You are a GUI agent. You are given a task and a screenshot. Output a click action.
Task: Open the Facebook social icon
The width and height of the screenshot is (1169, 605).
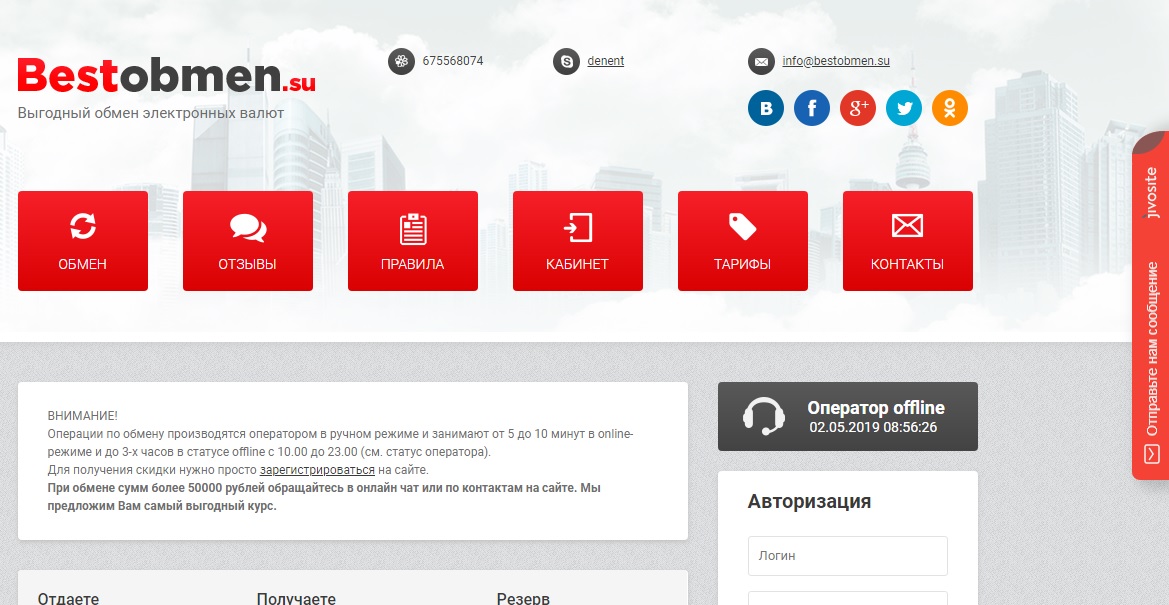812,108
